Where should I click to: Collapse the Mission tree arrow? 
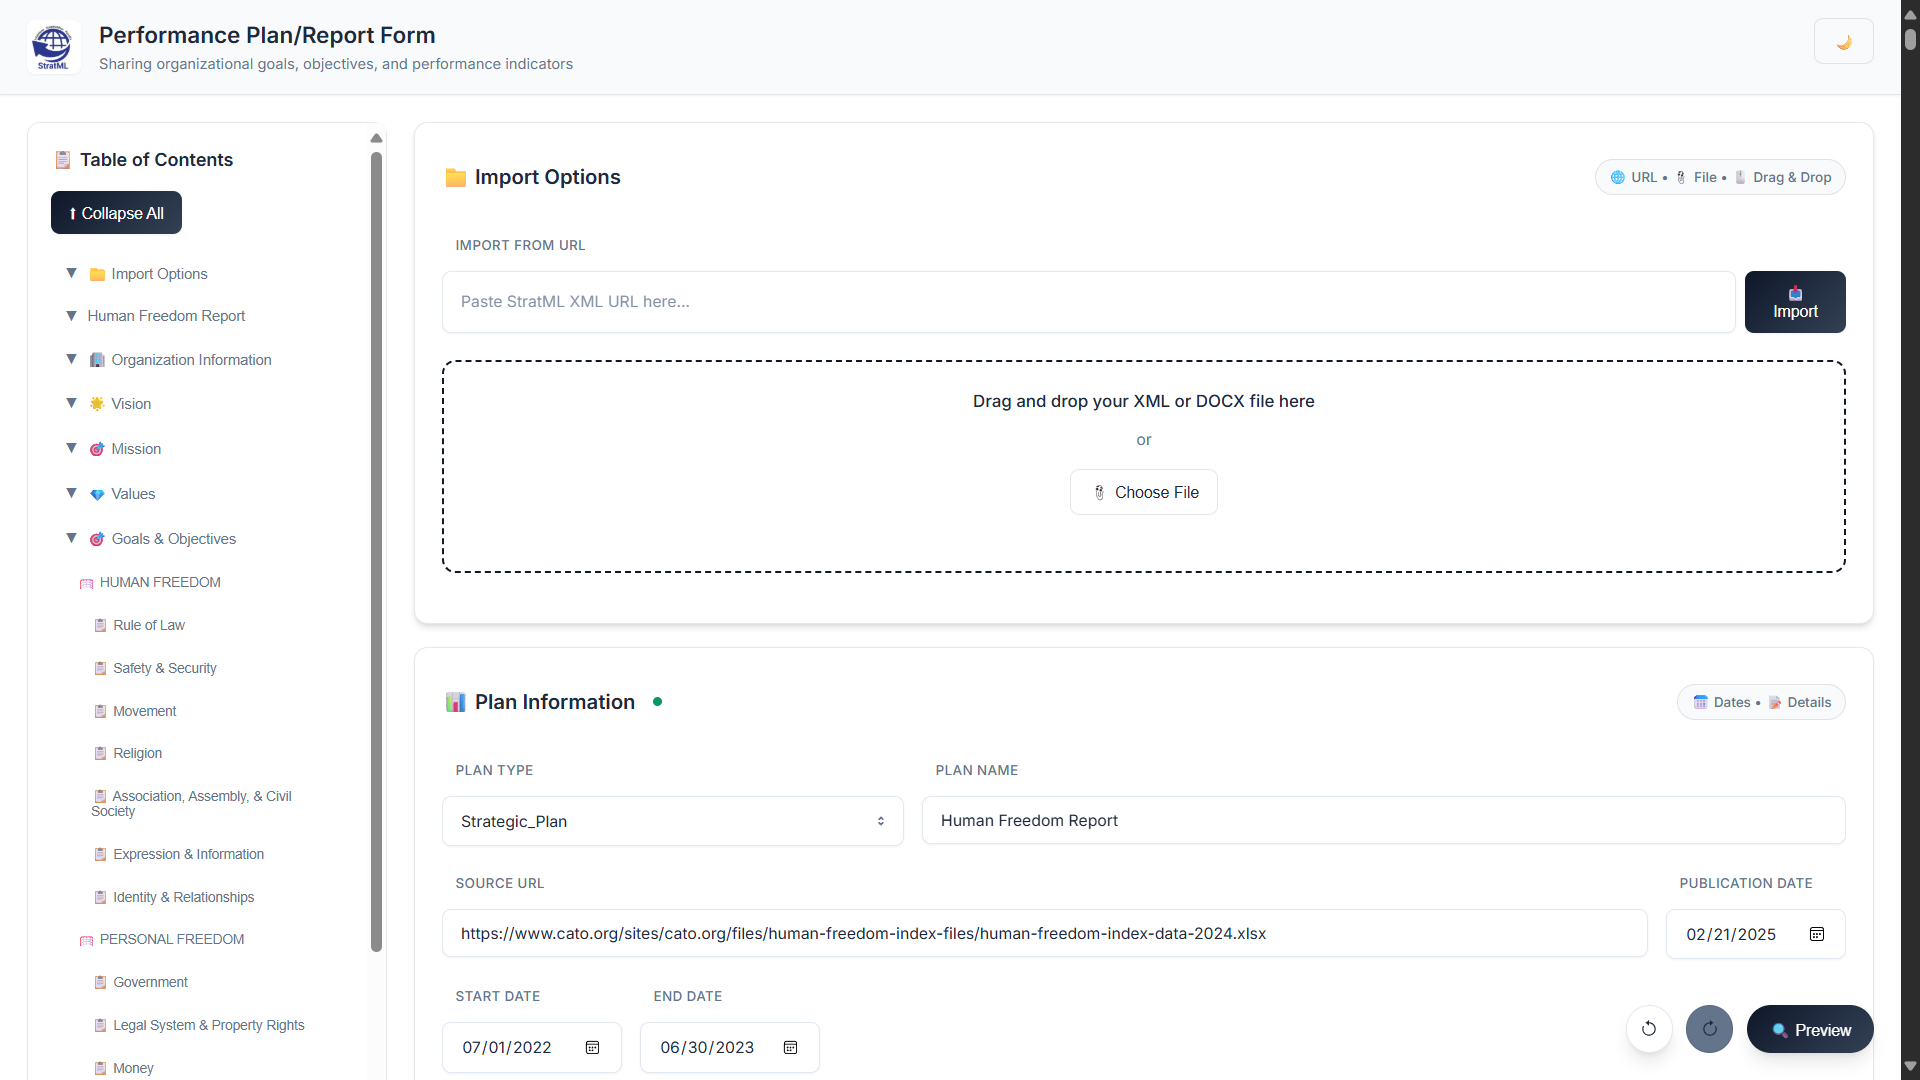(x=71, y=448)
